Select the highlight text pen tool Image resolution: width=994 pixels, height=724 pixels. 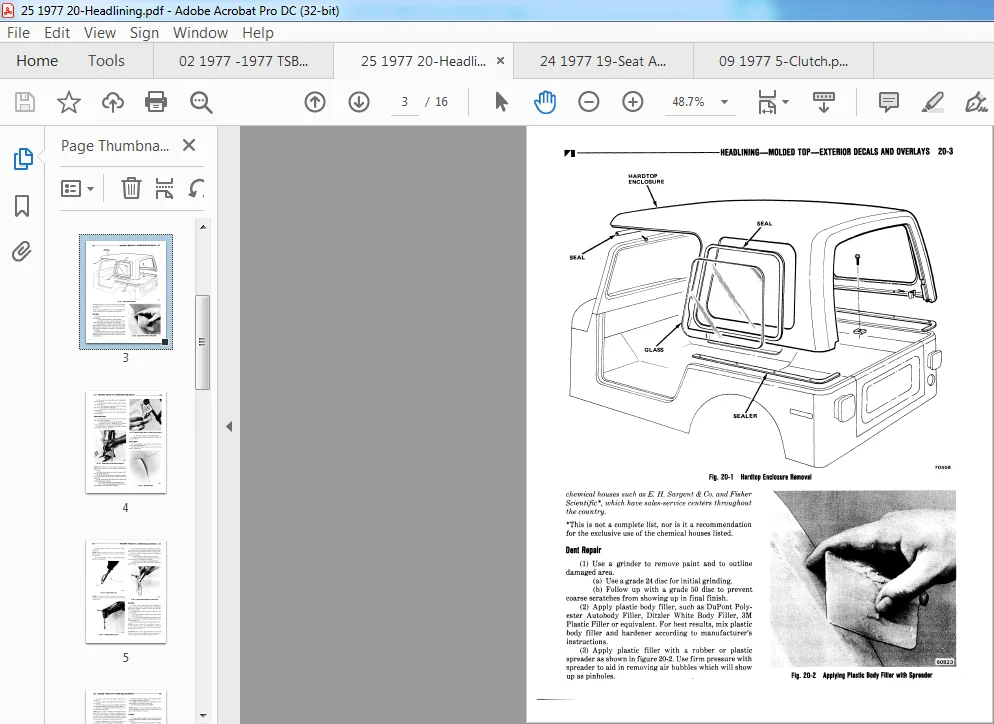coord(933,102)
